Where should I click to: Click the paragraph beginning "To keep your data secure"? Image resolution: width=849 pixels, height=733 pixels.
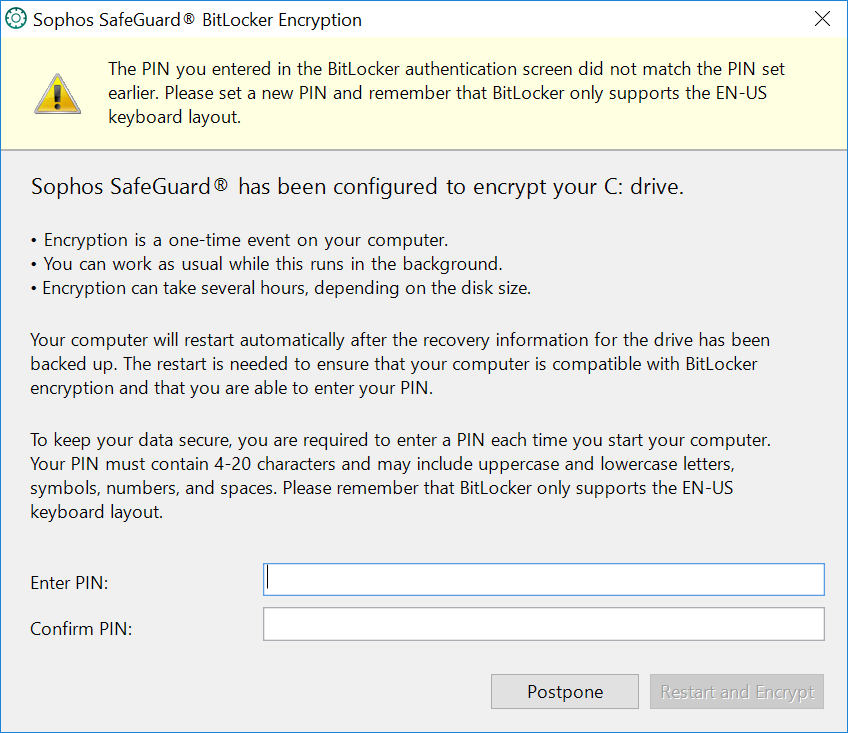[x=400, y=476]
